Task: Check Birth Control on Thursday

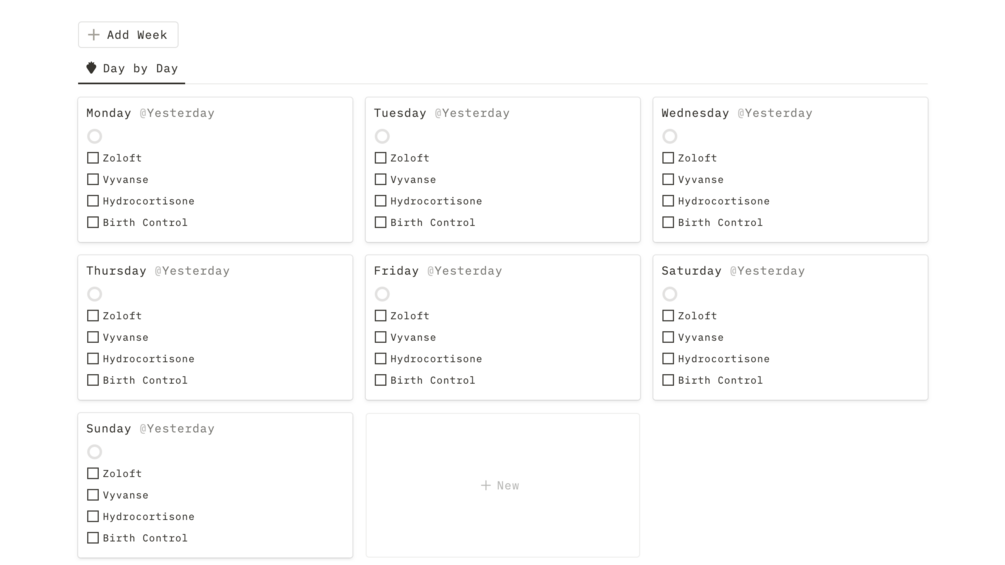Action: [93, 380]
